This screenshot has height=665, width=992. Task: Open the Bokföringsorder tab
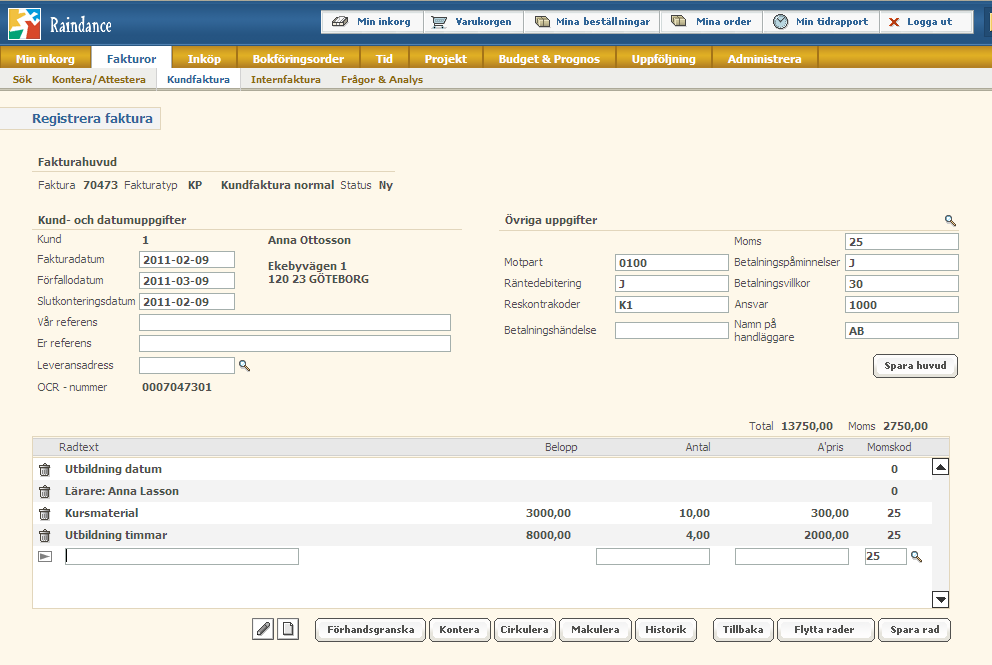click(x=298, y=59)
